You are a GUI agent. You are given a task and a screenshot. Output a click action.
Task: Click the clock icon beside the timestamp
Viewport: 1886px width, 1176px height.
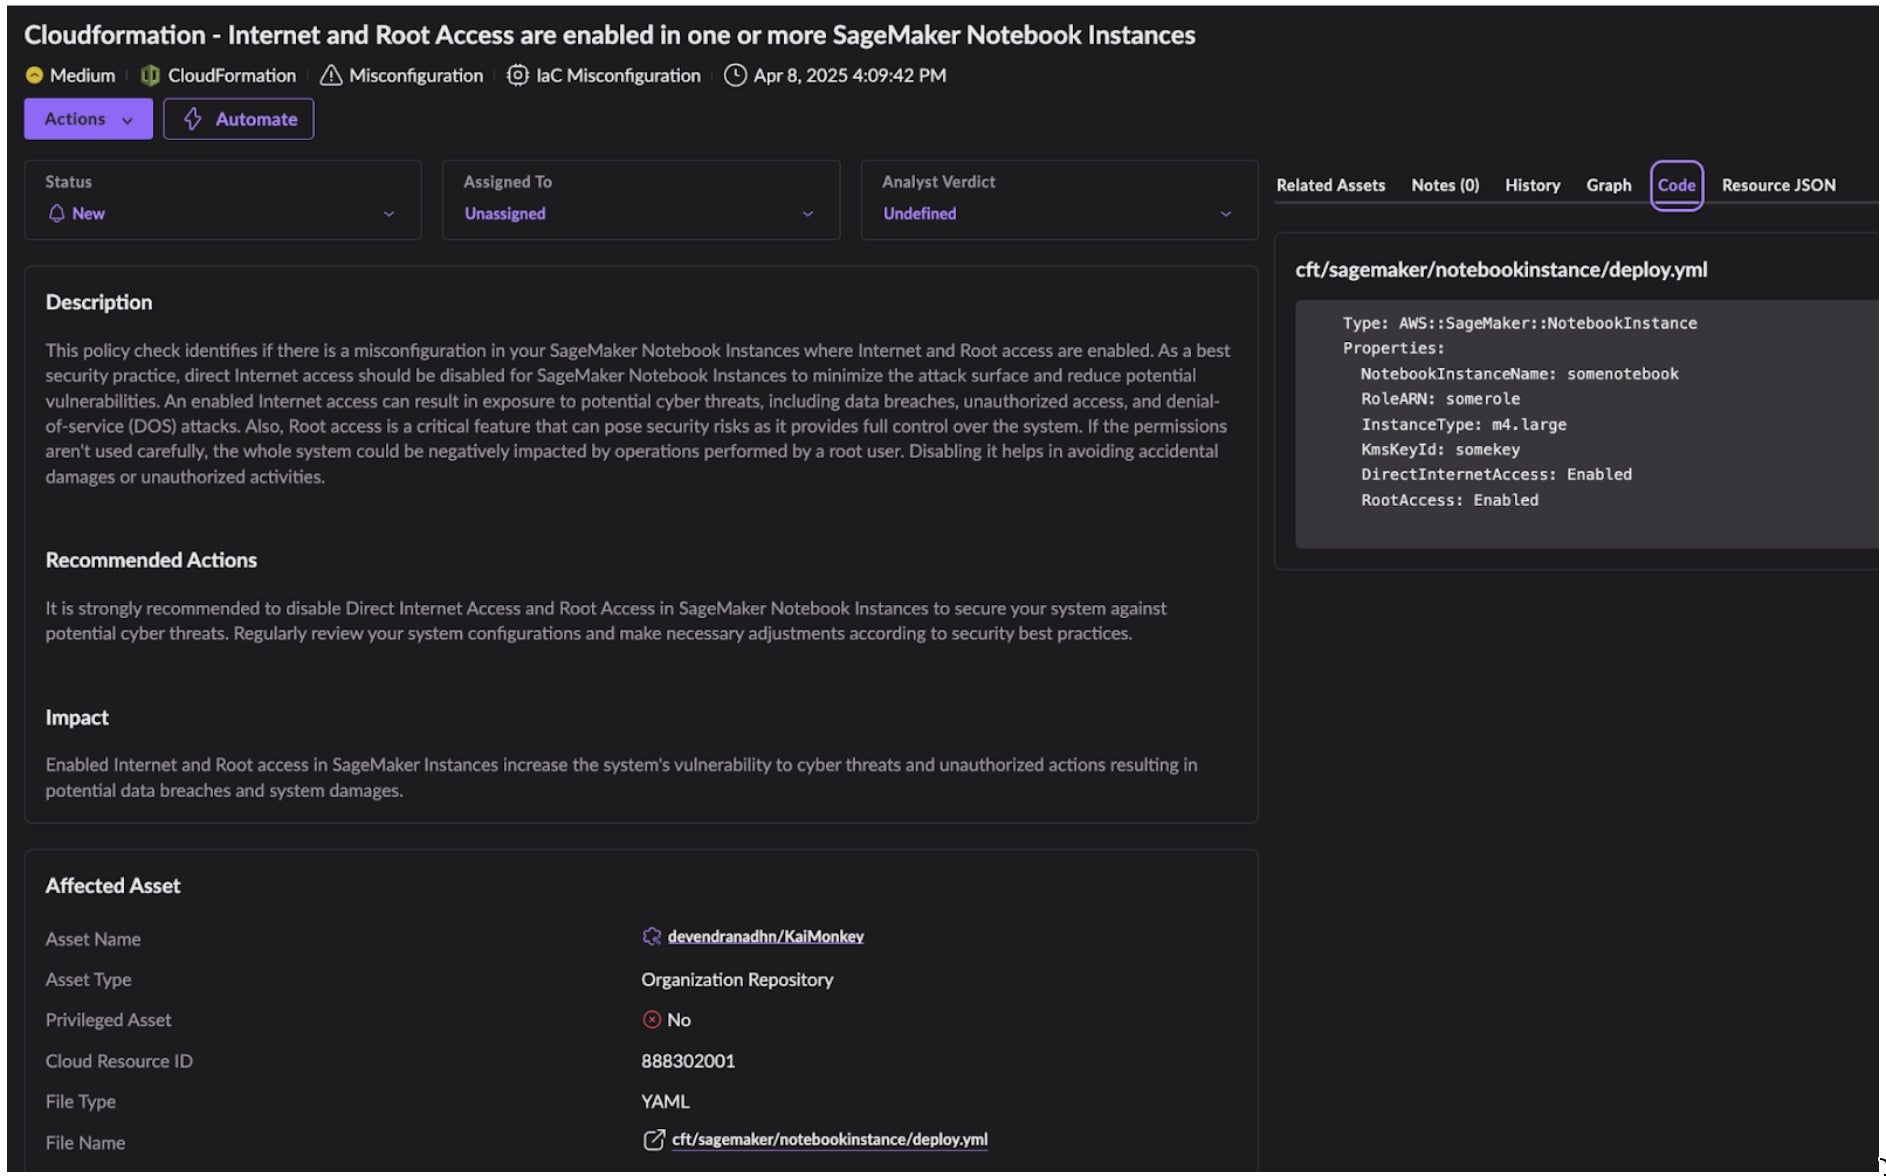(x=735, y=76)
